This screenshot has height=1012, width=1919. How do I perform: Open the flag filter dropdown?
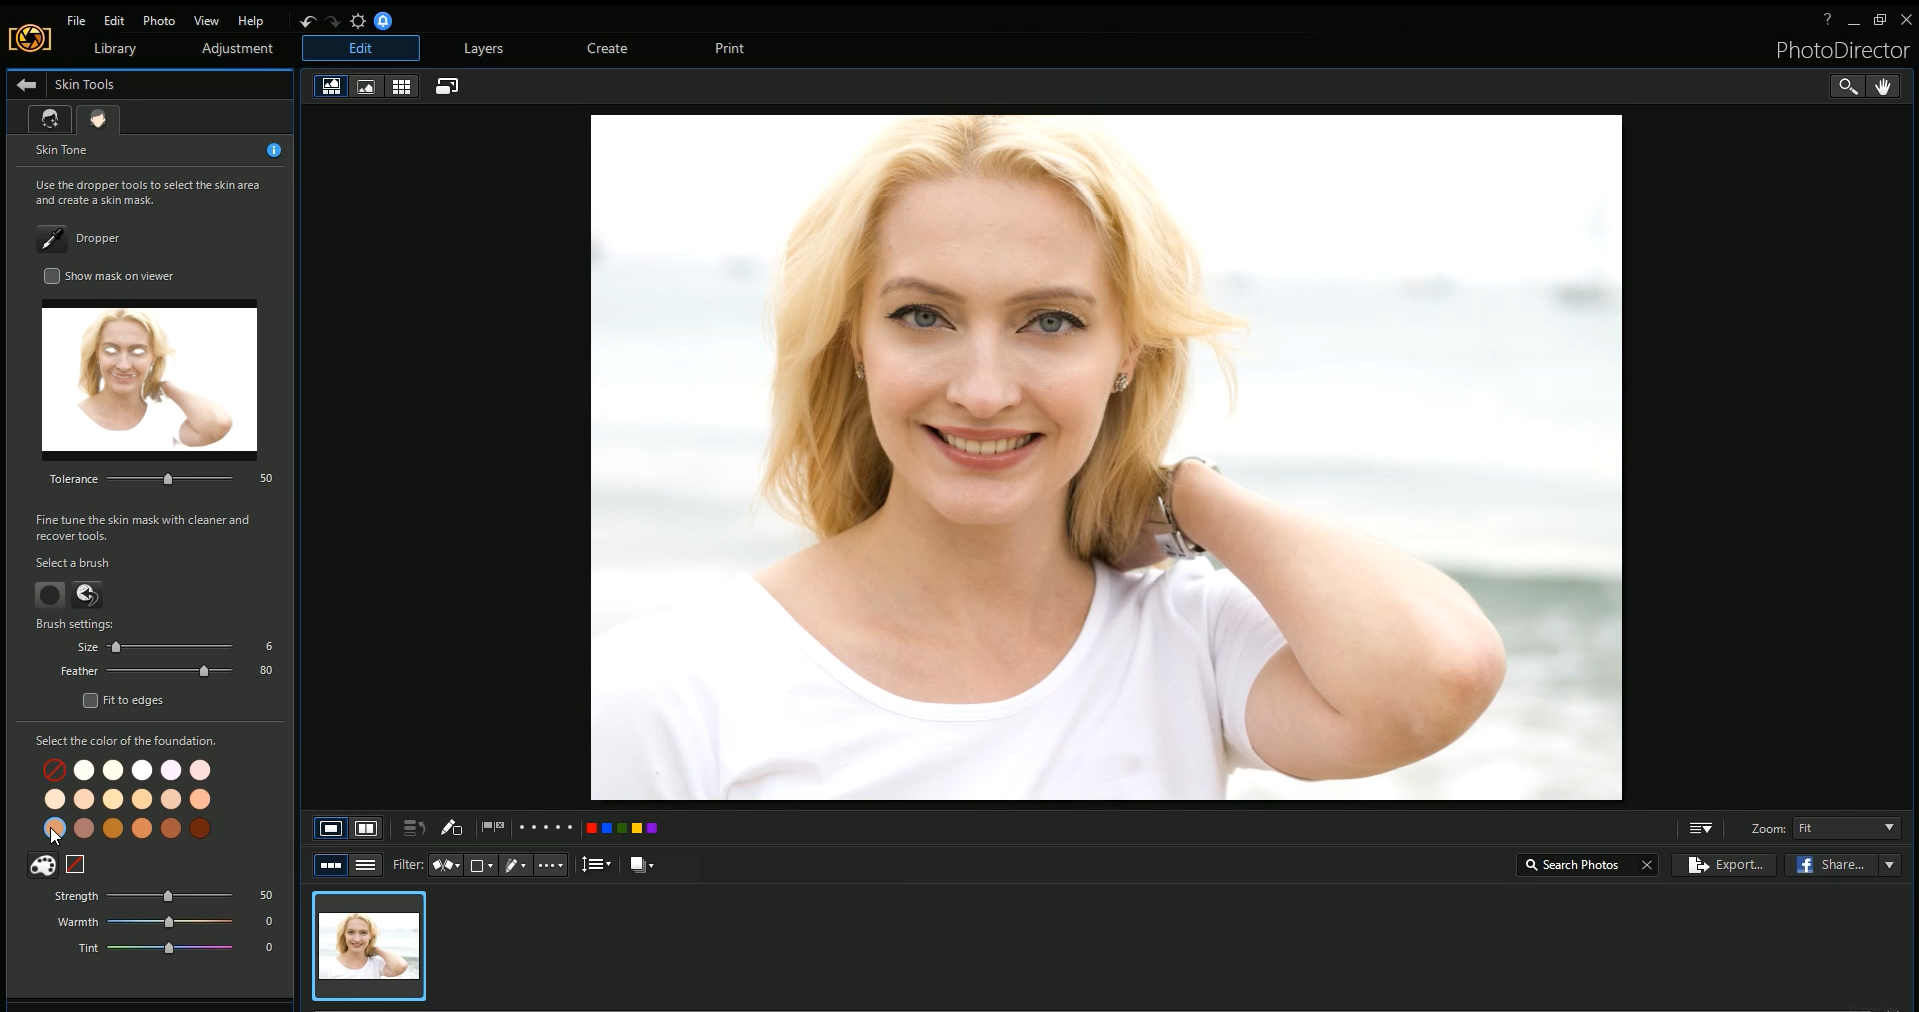pos(445,865)
